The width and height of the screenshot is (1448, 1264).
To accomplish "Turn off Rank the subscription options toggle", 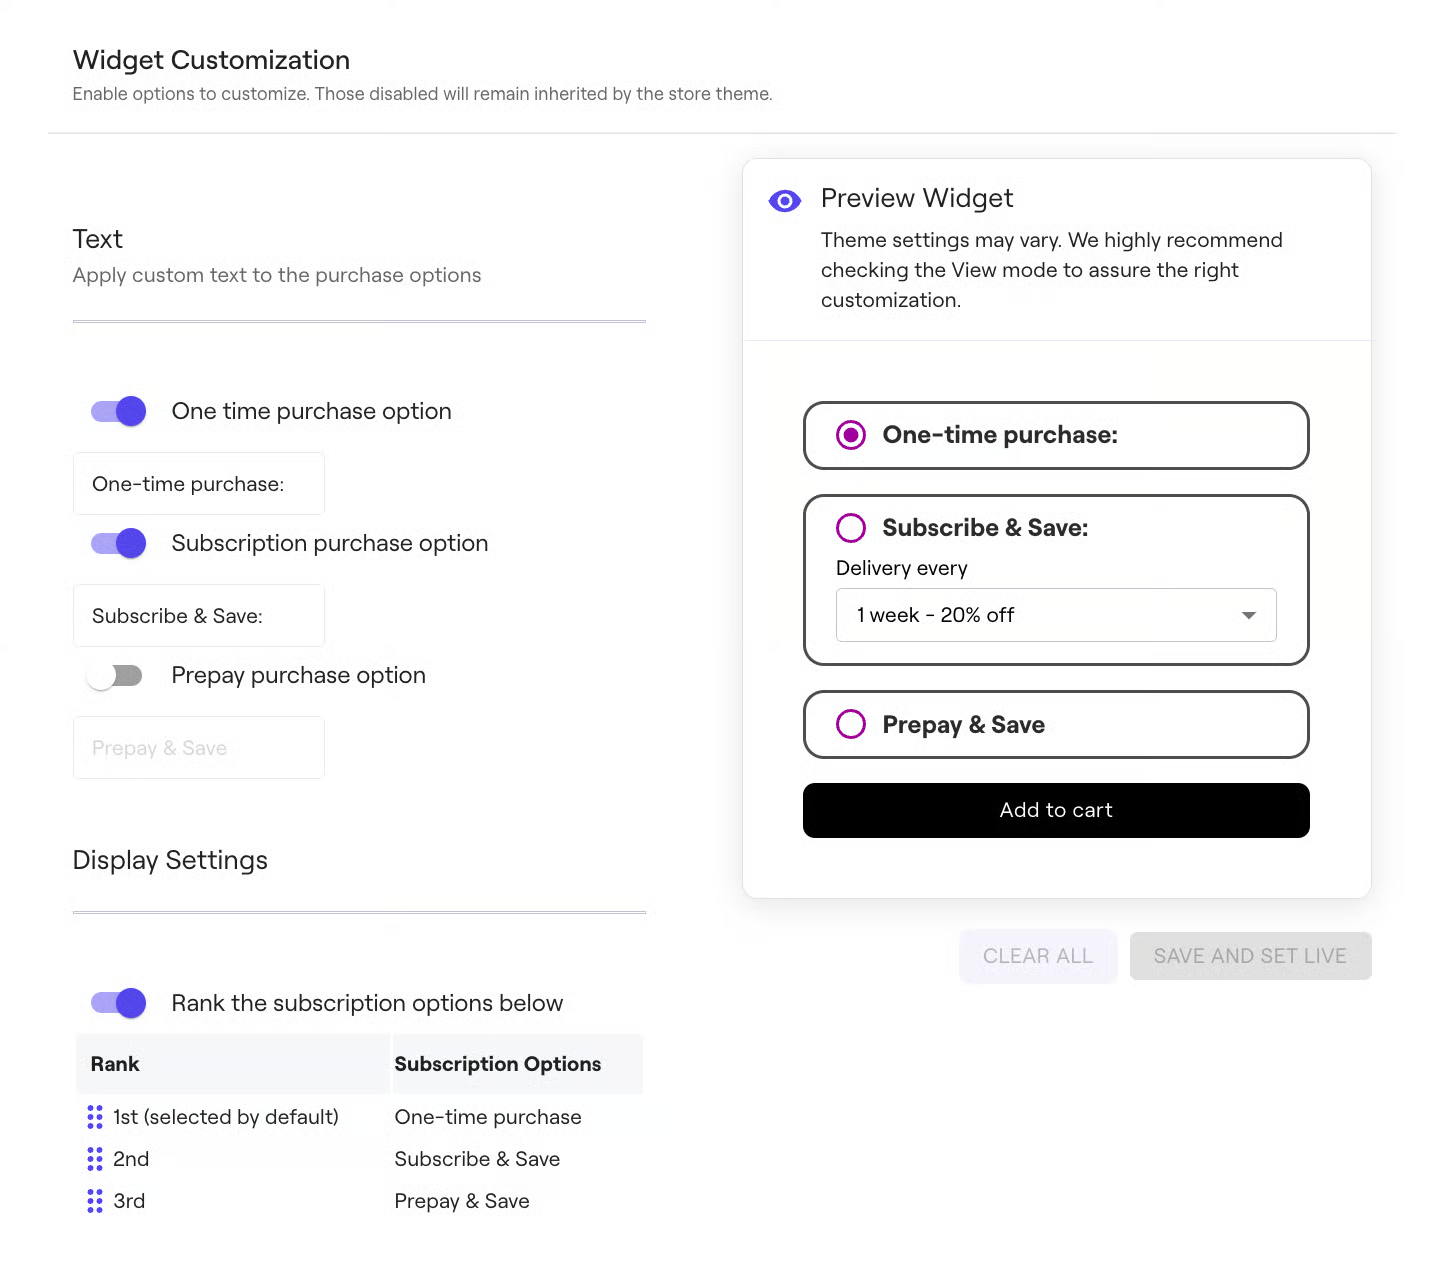I will click(119, 1003).
